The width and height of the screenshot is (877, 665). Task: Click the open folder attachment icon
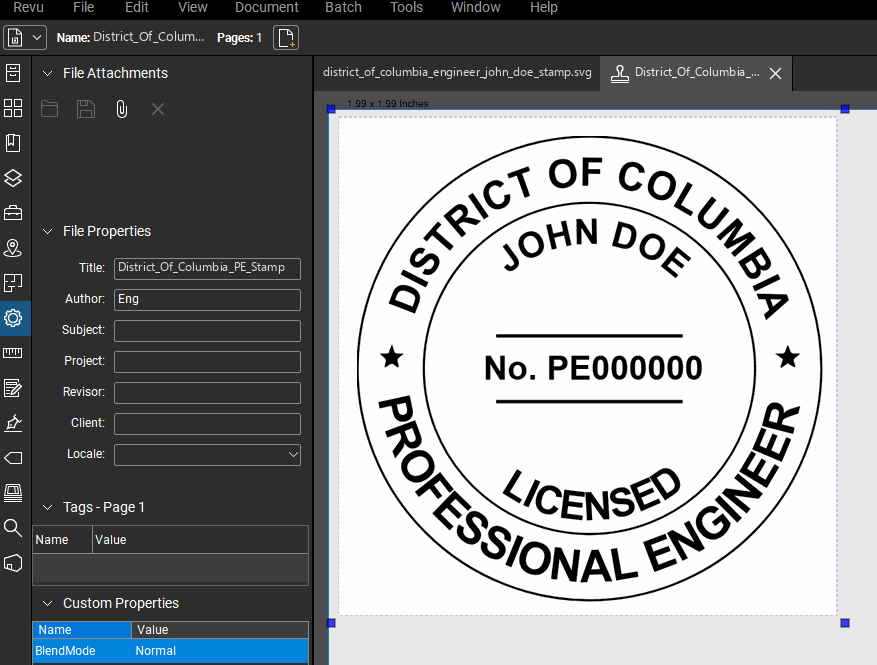50,109
